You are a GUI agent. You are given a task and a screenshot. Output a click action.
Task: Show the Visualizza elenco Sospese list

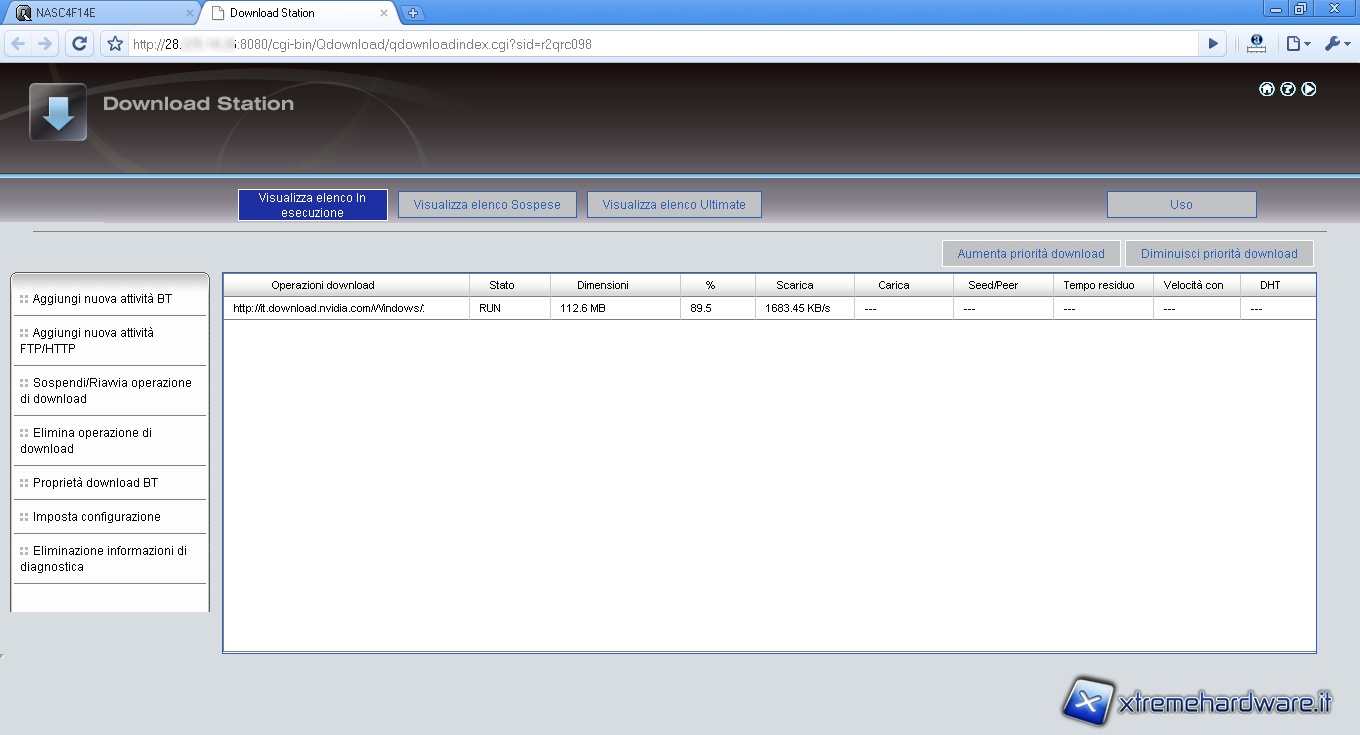click(x=487, y=205)
